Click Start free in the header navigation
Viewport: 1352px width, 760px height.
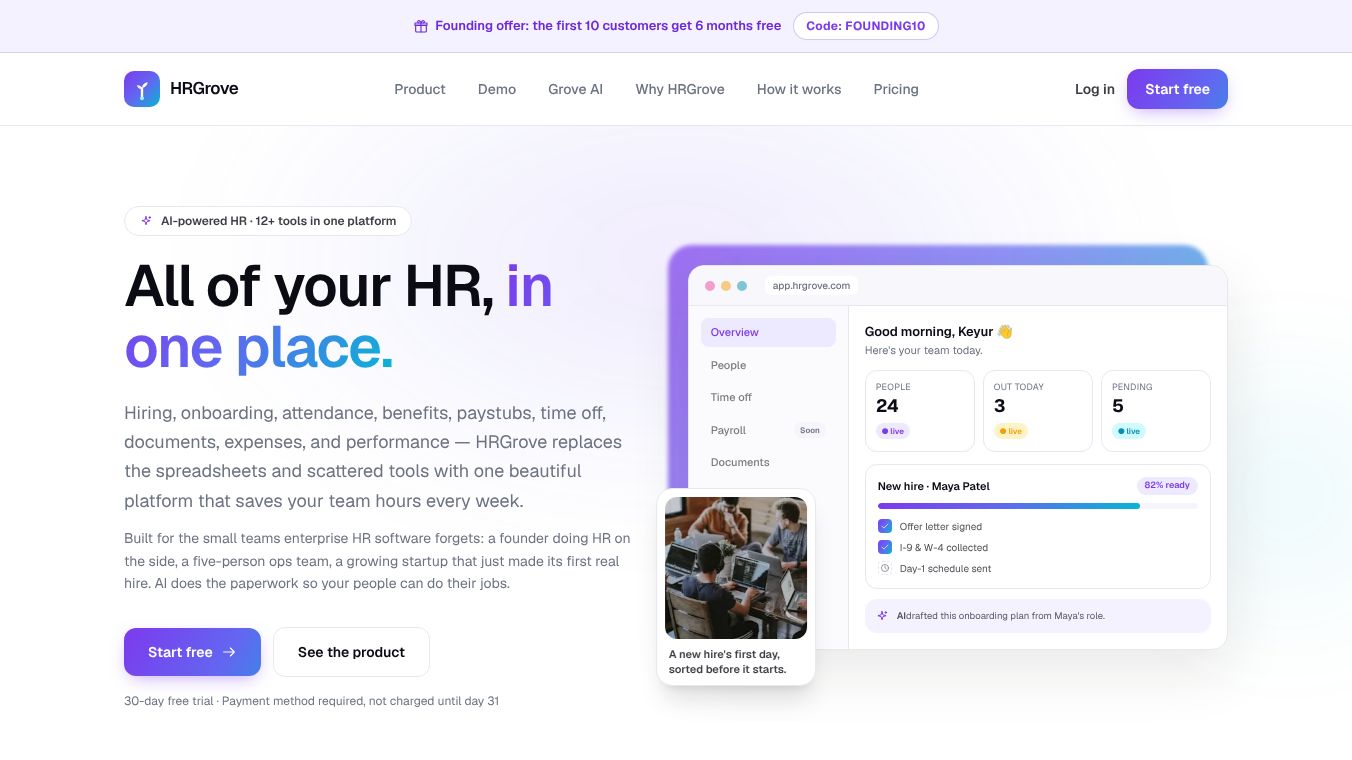1177,89
